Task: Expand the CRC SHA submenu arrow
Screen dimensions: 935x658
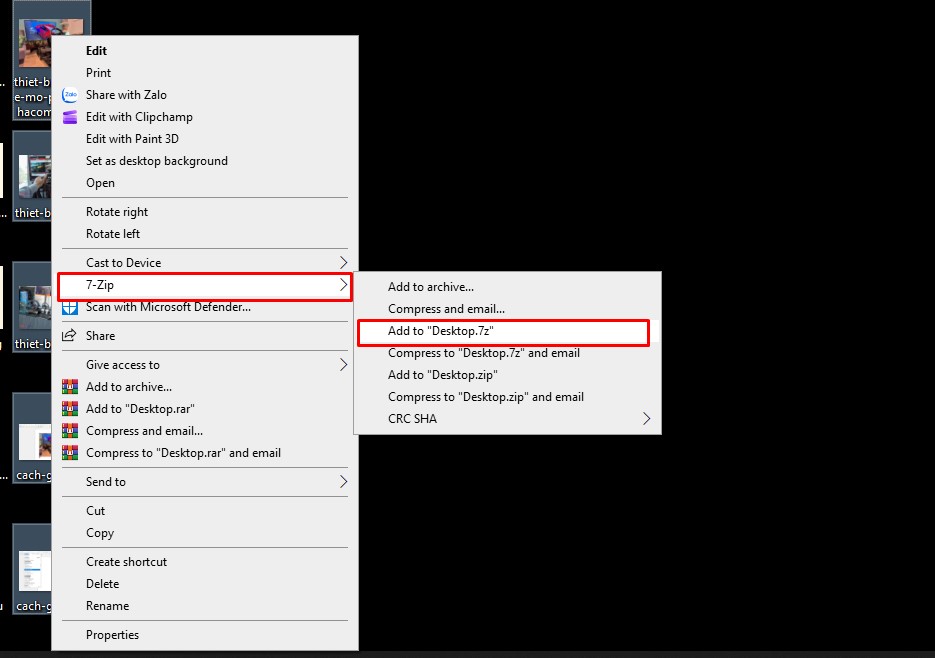Action: pos(646,419)
